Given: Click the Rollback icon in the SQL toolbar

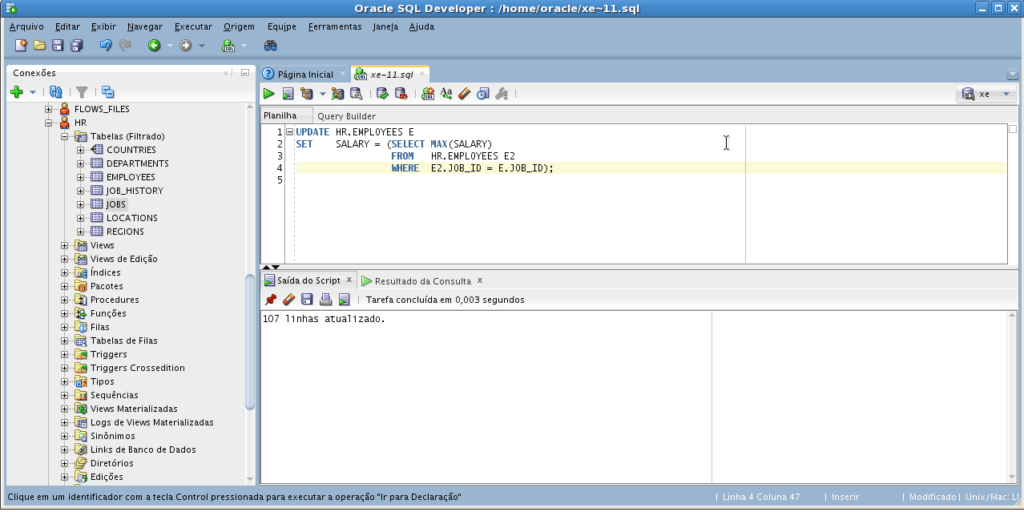Looking at the screenshot, I should [x=401, y=94].
